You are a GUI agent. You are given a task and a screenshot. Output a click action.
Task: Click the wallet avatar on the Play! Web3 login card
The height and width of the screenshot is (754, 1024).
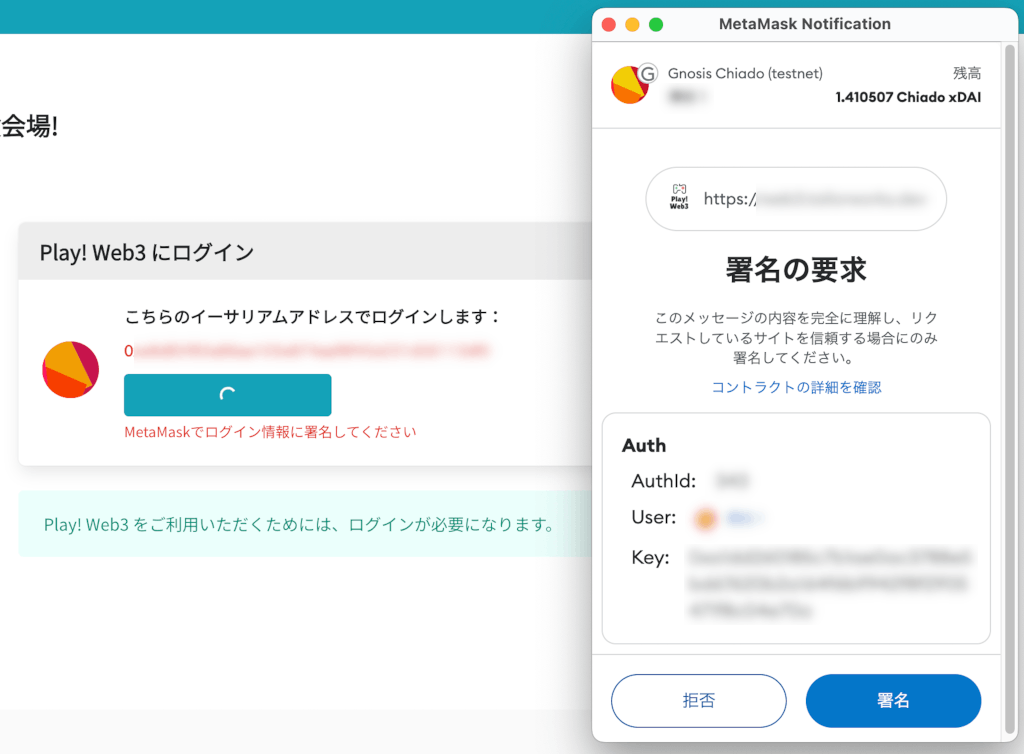(71, 369)
